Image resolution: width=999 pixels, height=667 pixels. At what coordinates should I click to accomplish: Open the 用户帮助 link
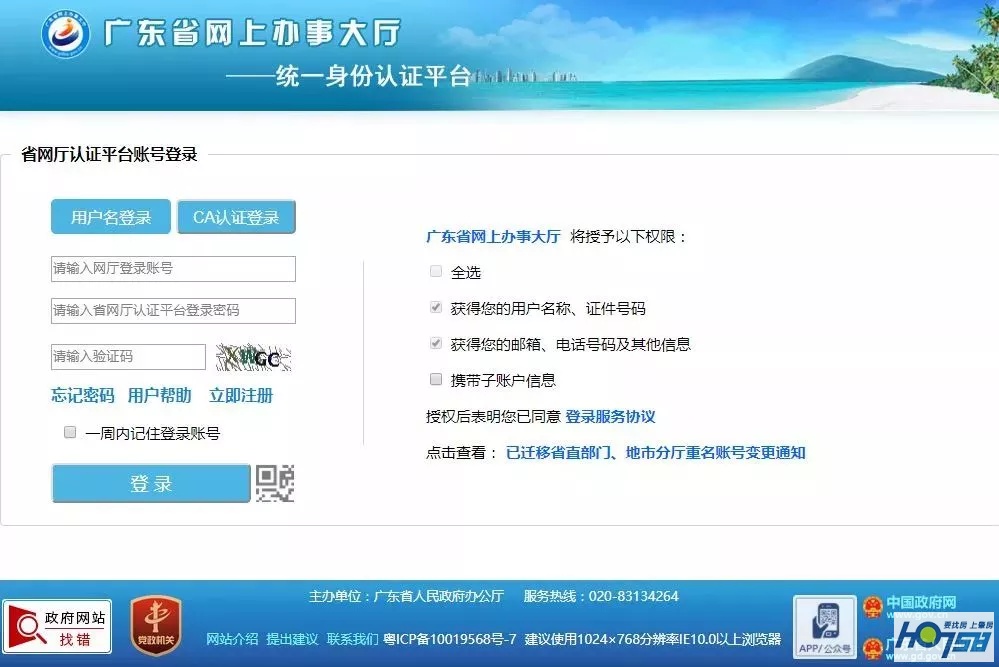pyautogui.click(x=159, y=396)
